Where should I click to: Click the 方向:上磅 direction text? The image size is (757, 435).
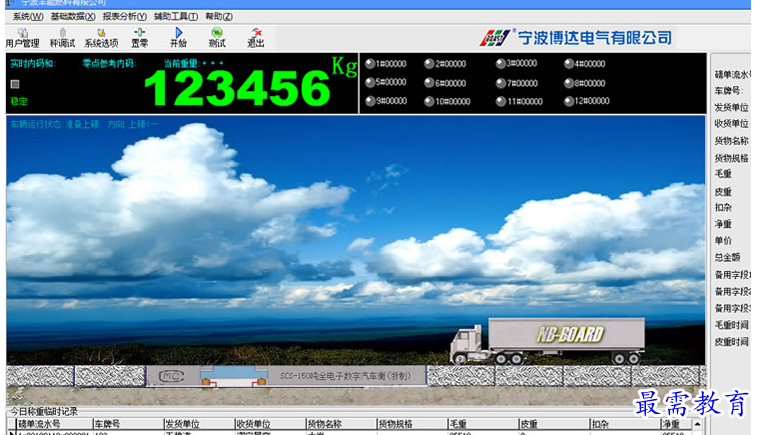133,125
